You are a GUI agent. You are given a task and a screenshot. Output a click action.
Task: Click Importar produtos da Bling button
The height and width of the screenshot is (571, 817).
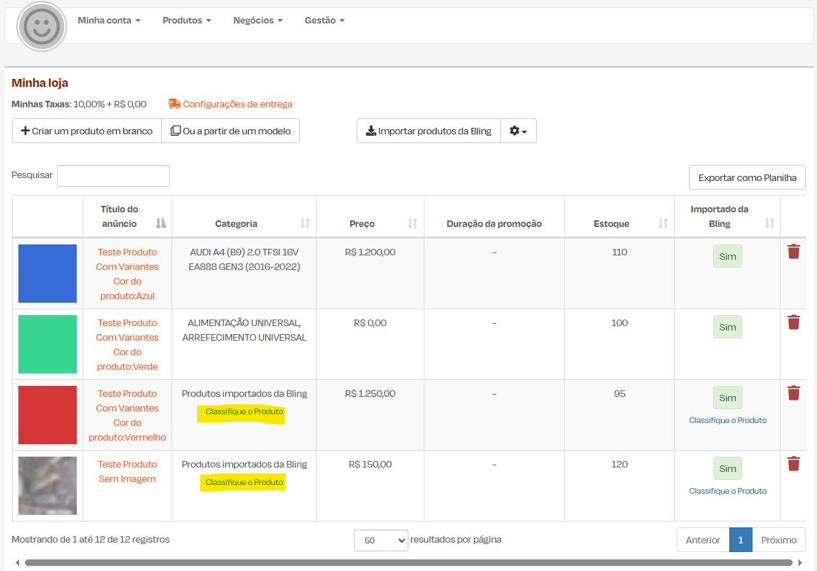[x=428, y=131]
